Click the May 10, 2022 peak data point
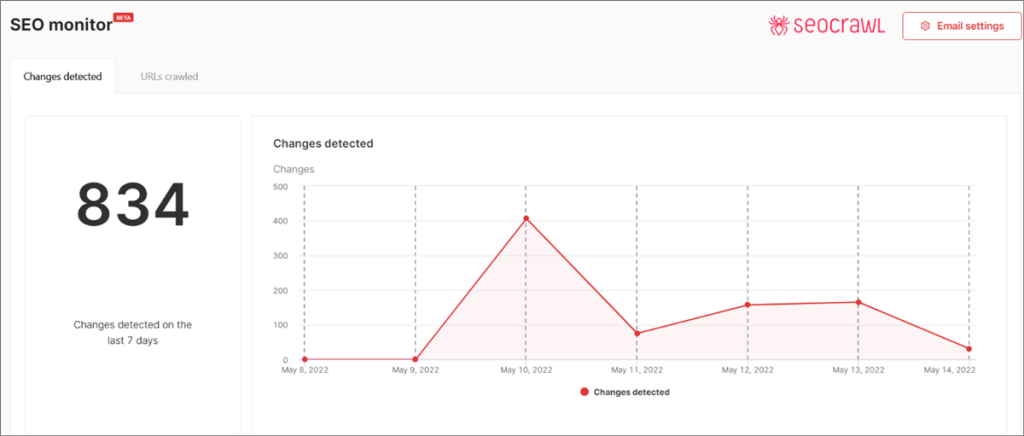 526,219
